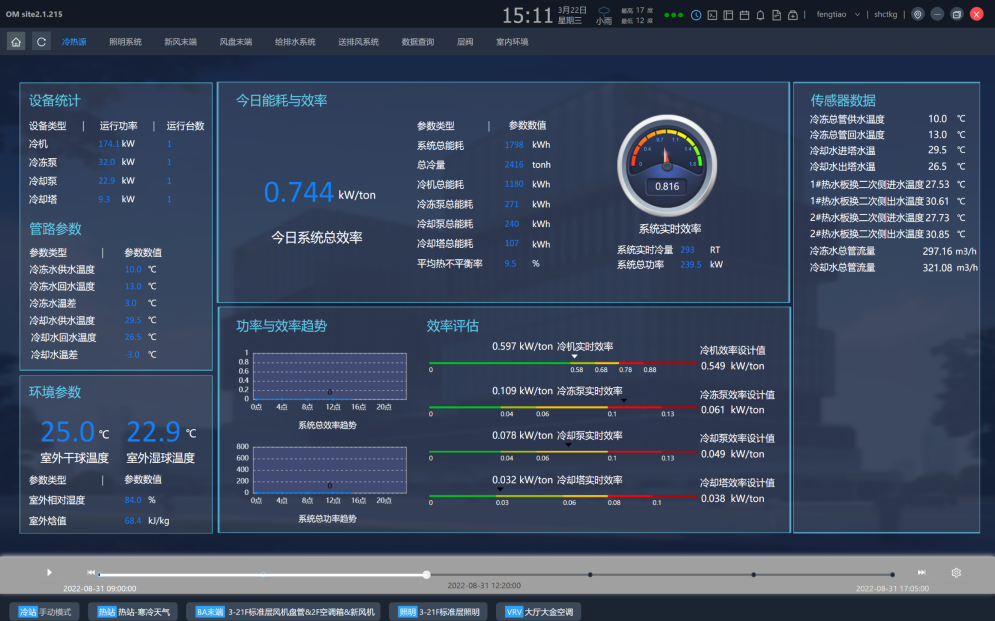Viewport: 995px width, 621px height.
Task: Open the notification bell
Action: click(760, 15)
